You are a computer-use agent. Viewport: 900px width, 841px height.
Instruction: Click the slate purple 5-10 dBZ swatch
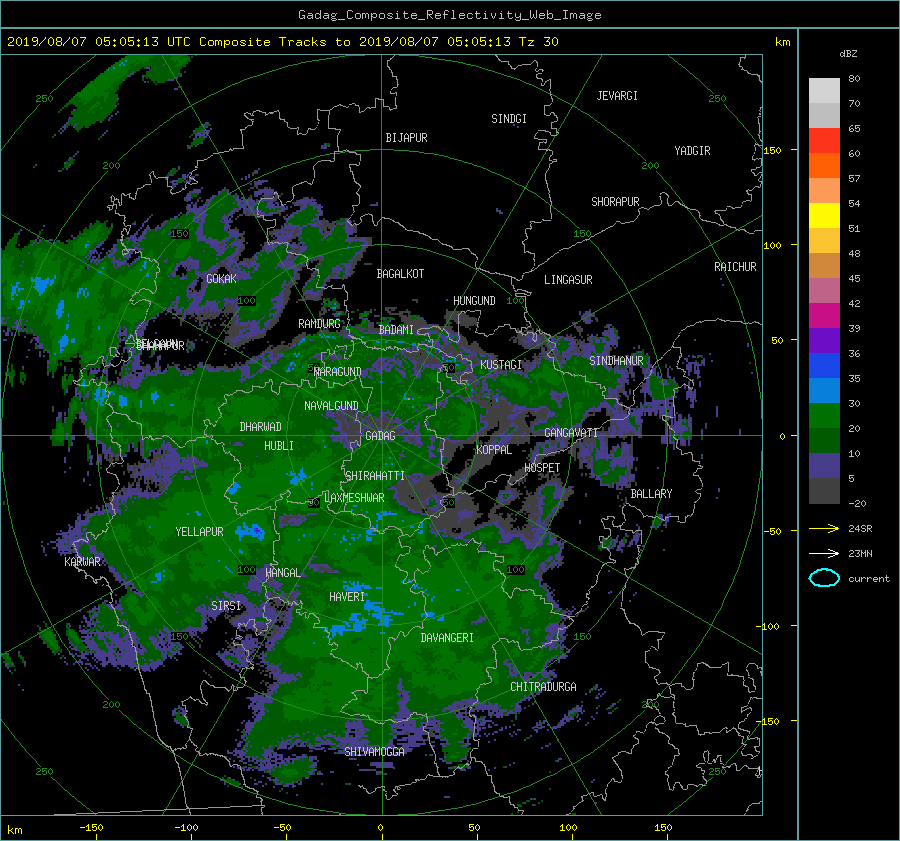click(824, 466)
